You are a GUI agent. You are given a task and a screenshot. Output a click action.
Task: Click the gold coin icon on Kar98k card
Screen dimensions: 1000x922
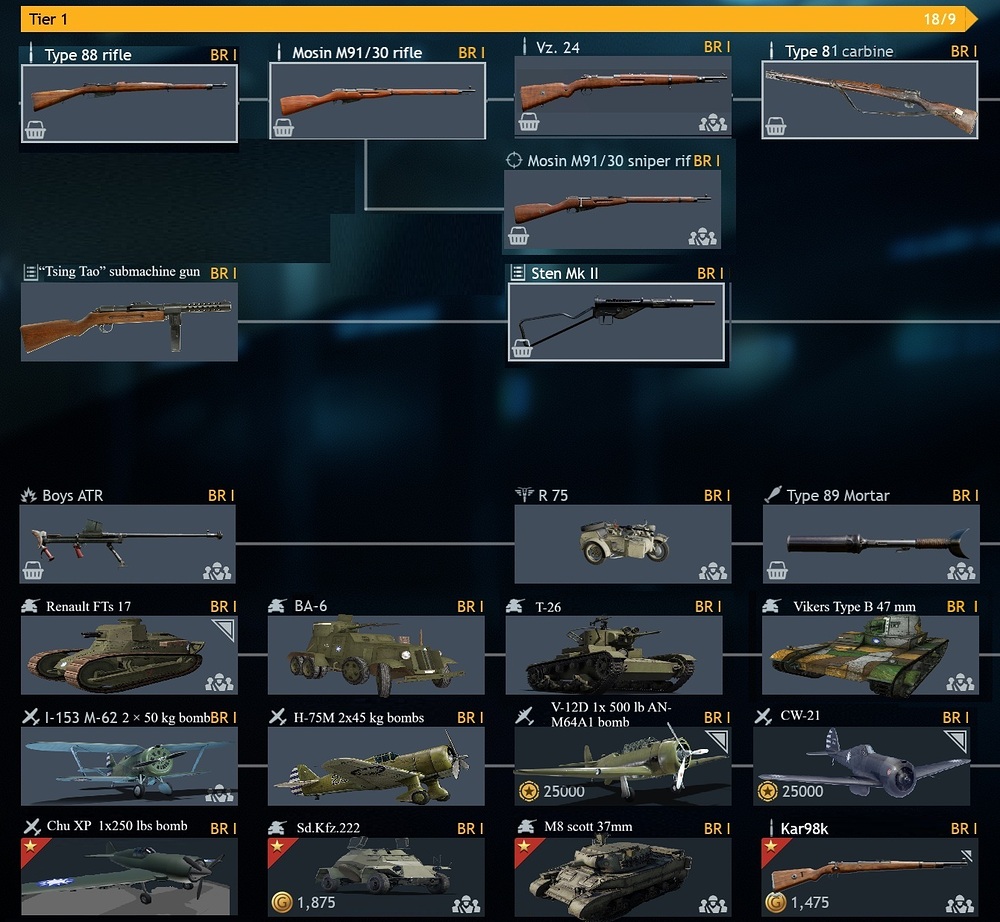pyautogui.click(x=775, y=902)
